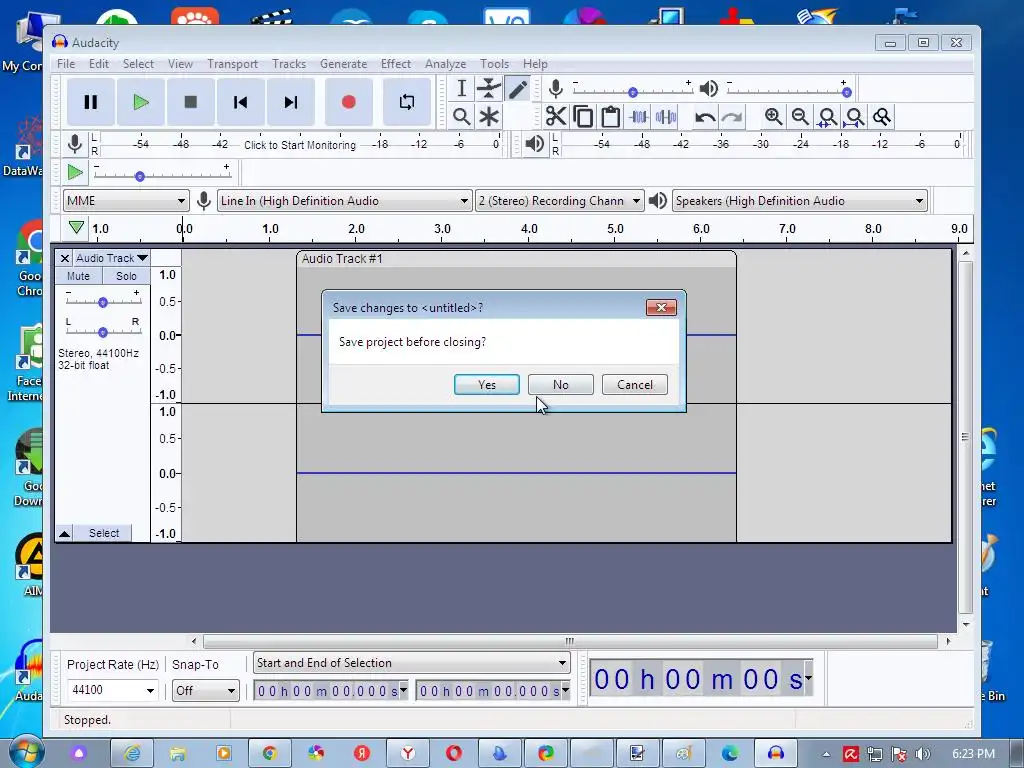Viewport: 1024px width, 768px height.
Task: Undo the last action
Action: (705, 117)
